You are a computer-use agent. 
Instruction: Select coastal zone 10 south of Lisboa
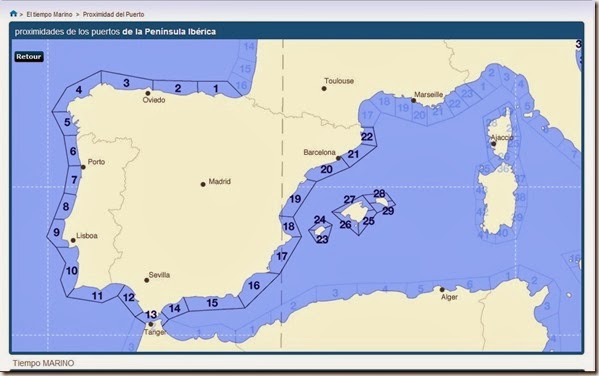pos(72,271)
